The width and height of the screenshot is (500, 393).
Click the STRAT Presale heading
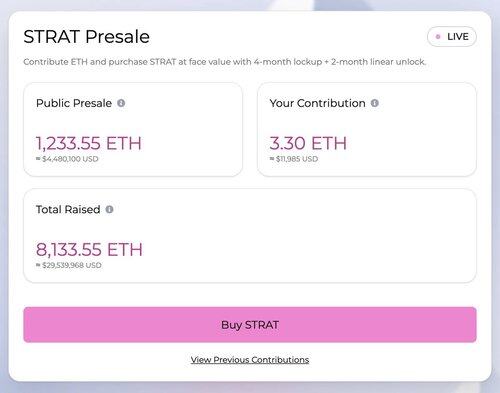(86, 37)
